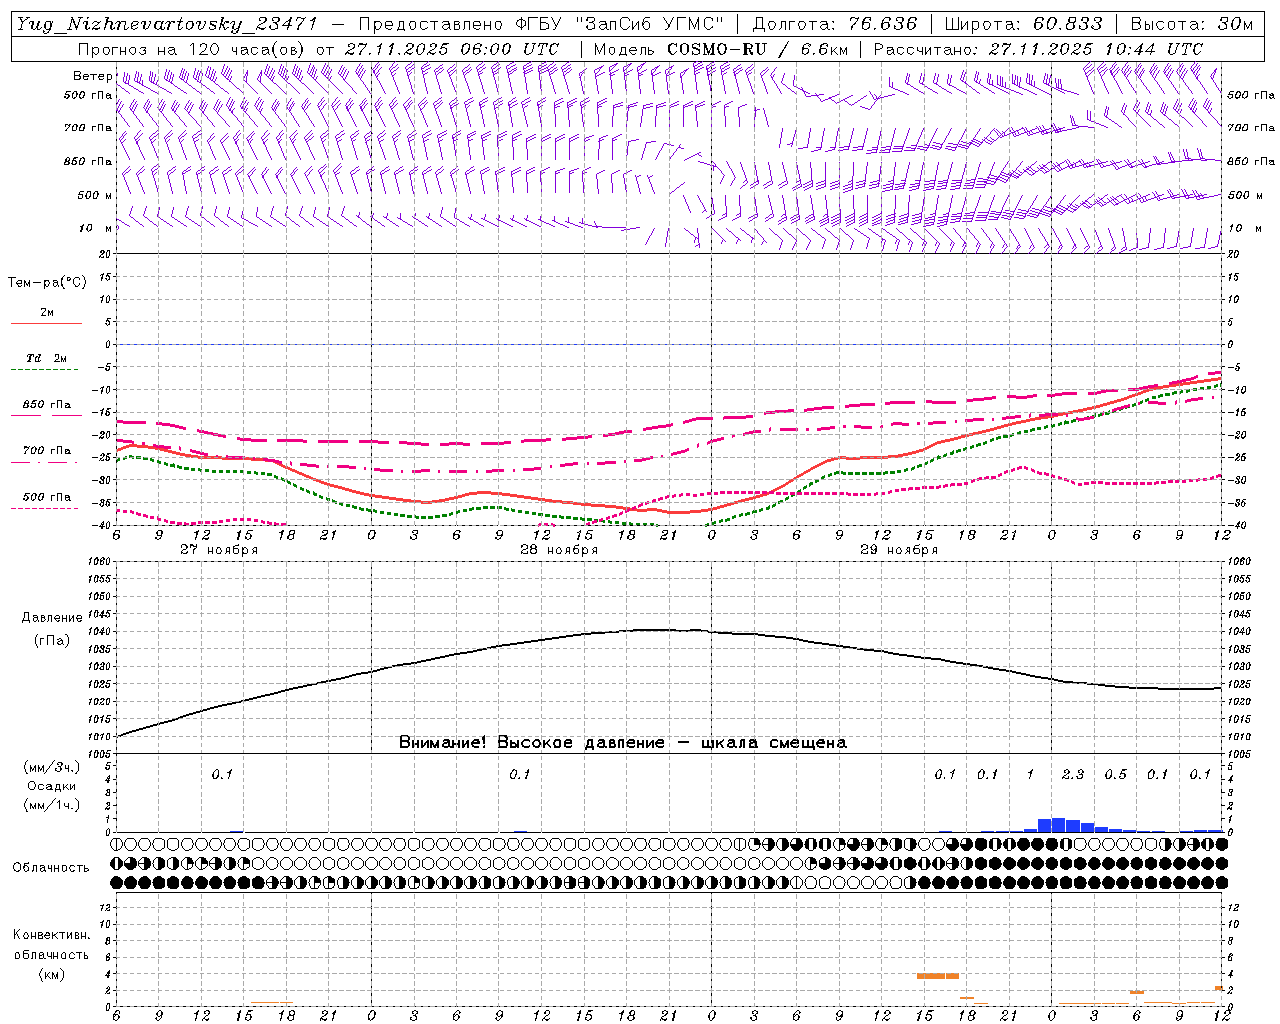Select the (мм/3ч.) unit label
This screenshot has width=1280, height=1024.
tap(51, 767)
